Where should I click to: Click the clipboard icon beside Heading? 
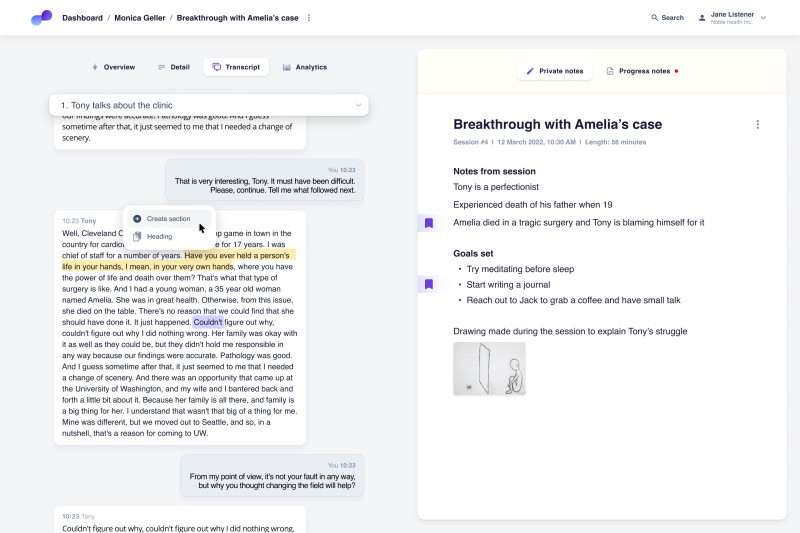(137, 237)
